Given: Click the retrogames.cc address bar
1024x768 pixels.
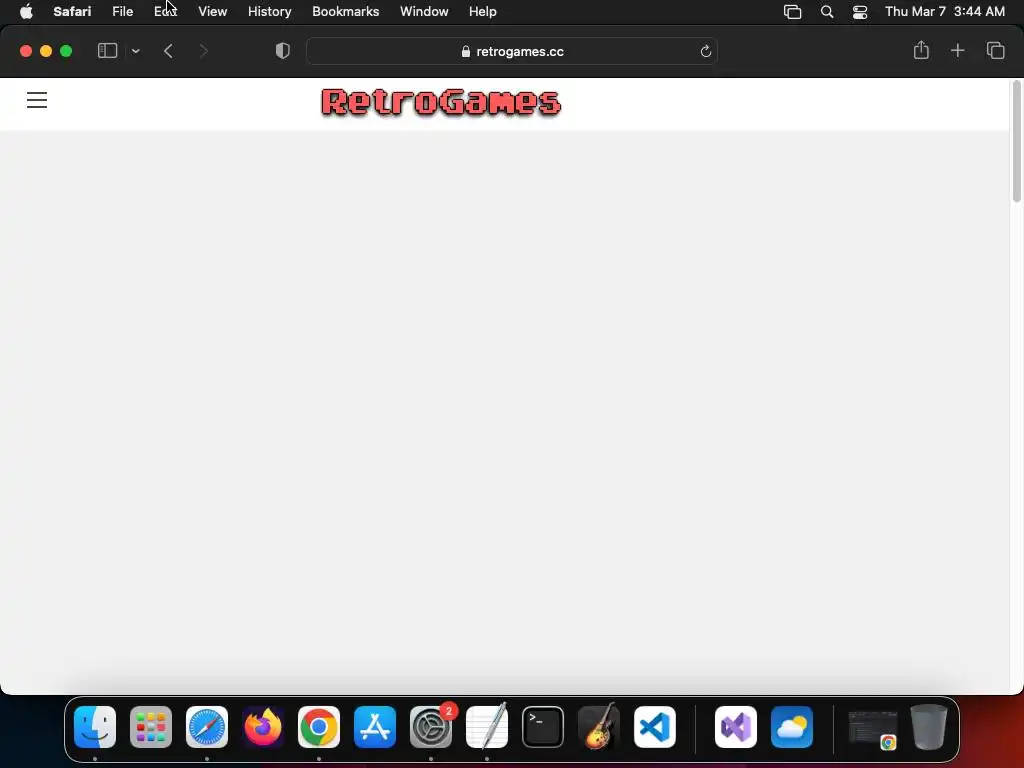Looking at the screenshot, I should pyautogui.click(x=512, y=51).
